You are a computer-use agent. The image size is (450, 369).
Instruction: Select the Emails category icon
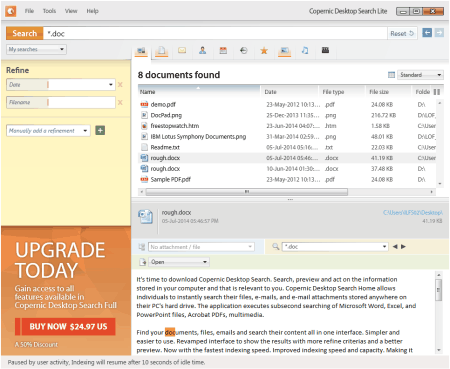coord(182,50)
